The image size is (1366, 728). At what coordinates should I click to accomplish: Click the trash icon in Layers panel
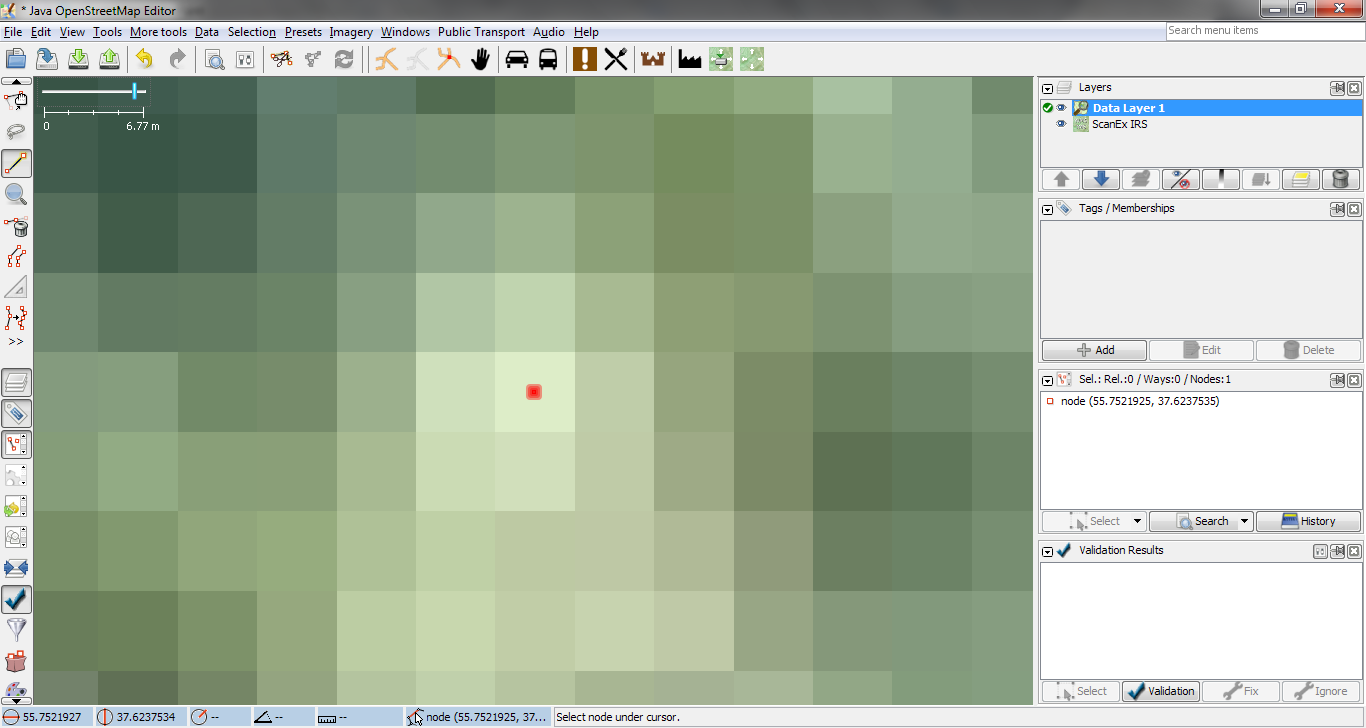tap(1341, 180)
